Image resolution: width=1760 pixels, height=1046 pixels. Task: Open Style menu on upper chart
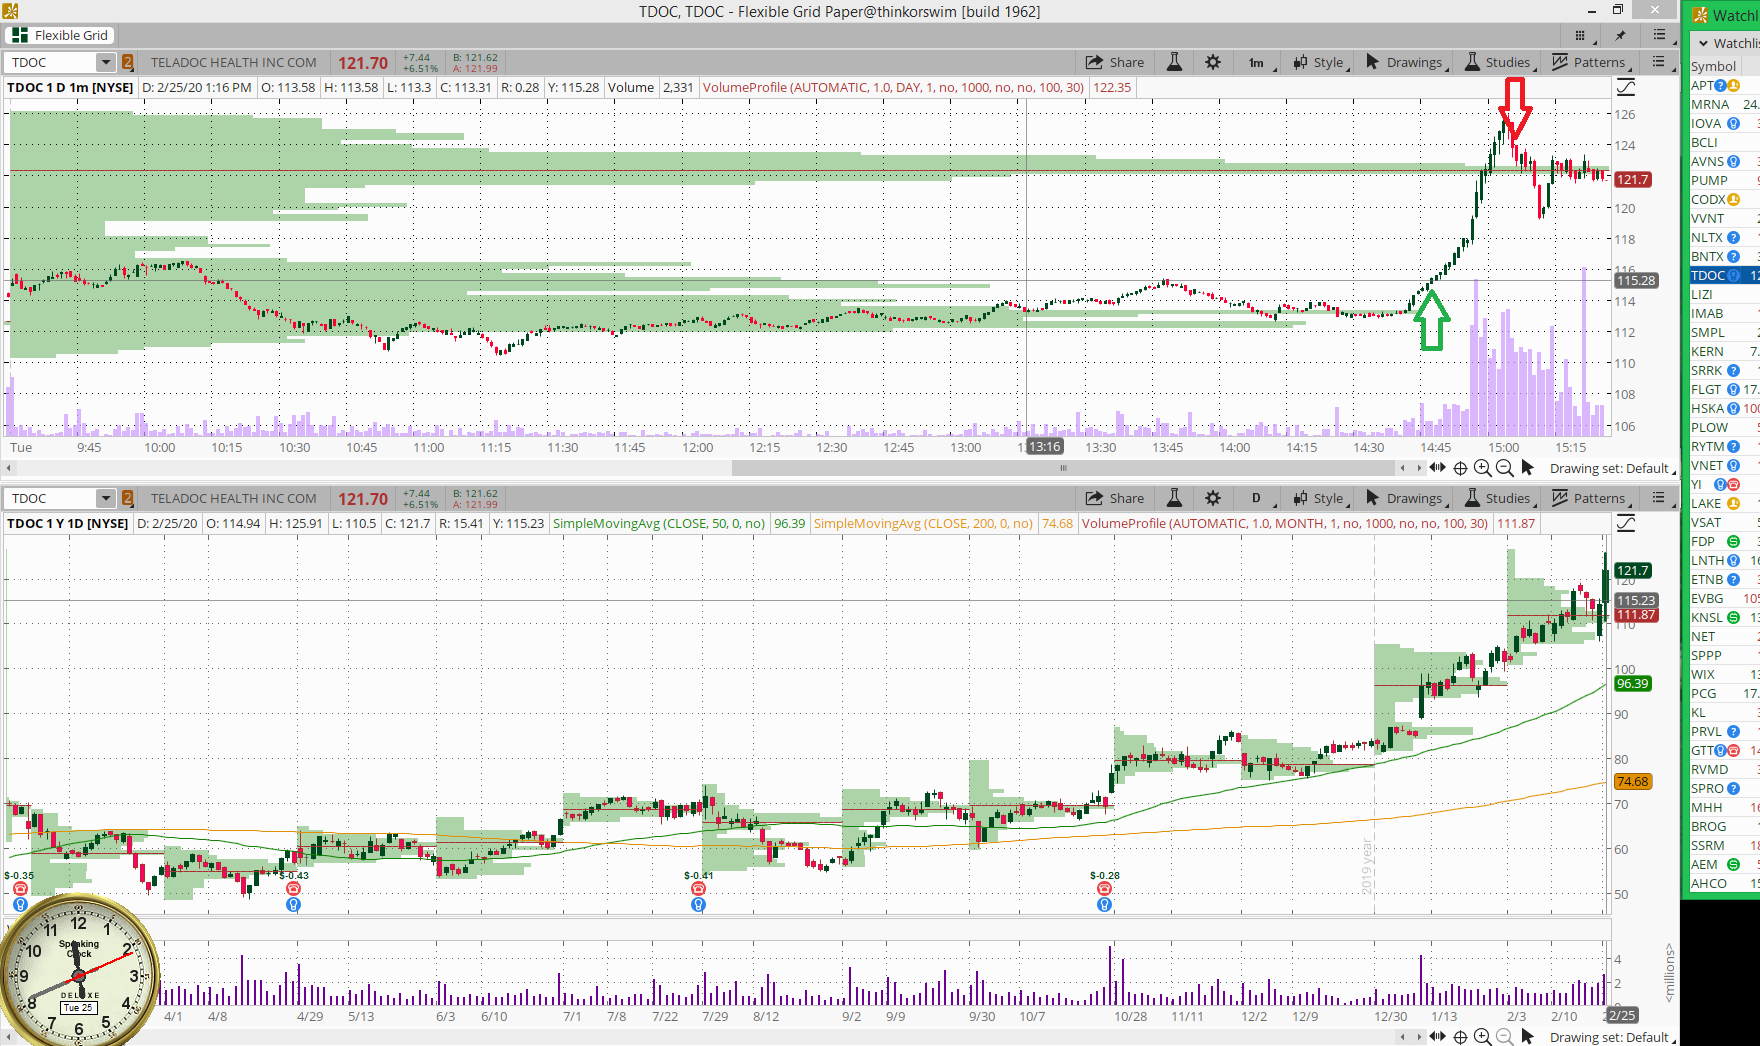1320,62
